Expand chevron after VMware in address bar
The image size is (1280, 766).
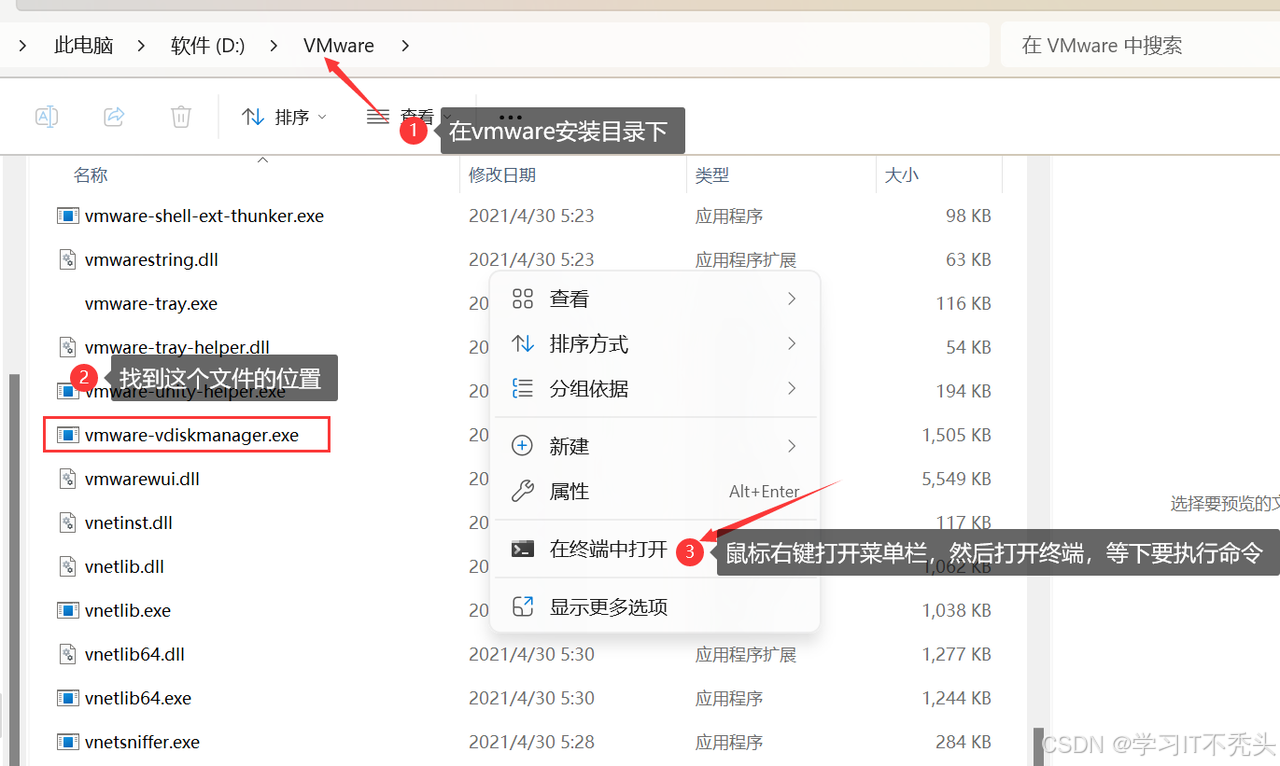click(x=405, y=45)
